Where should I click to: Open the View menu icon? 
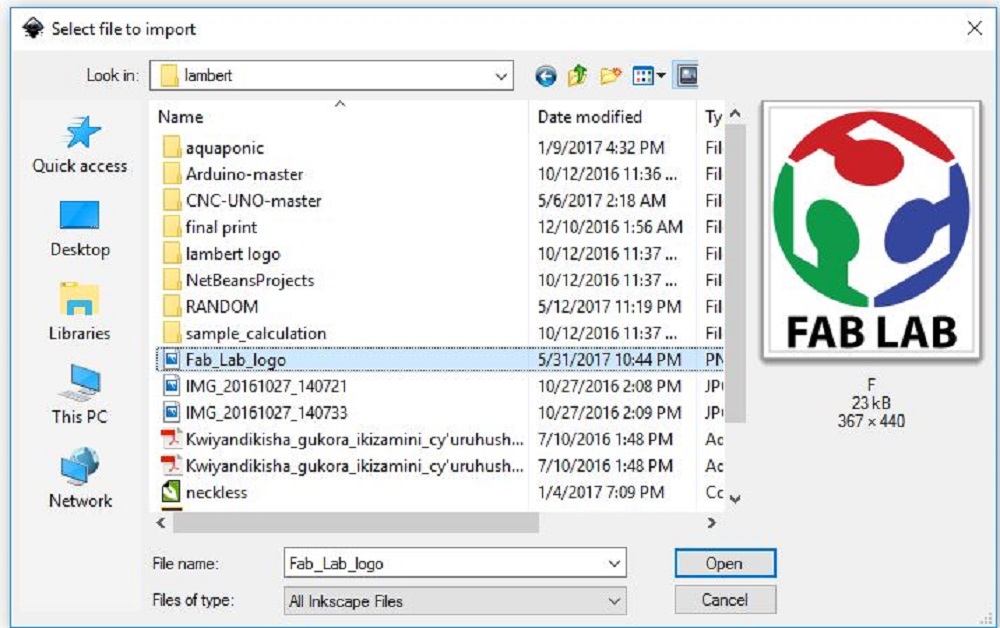coord(649,76)
